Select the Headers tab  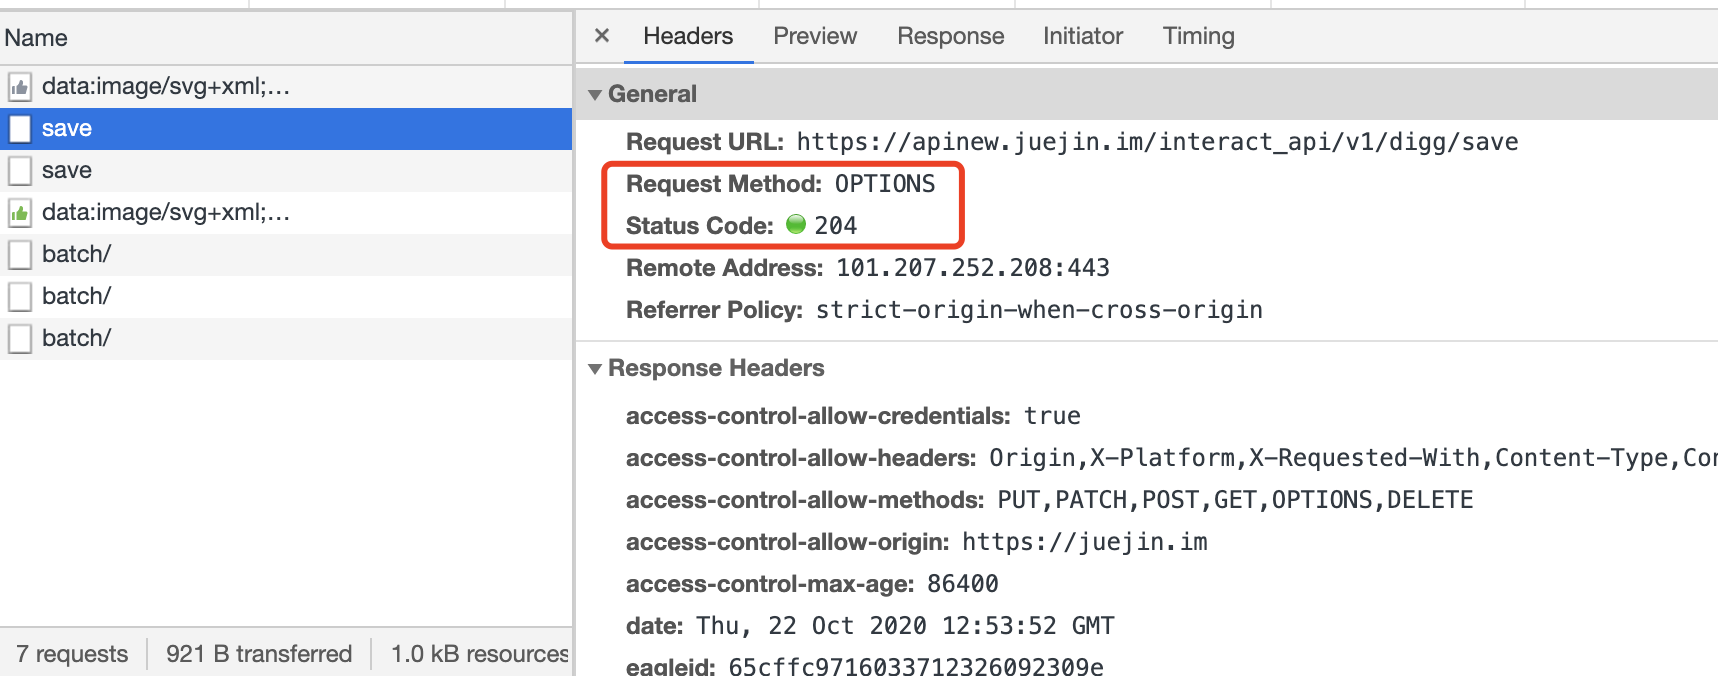pyautogui.click(x=688, y=36)
